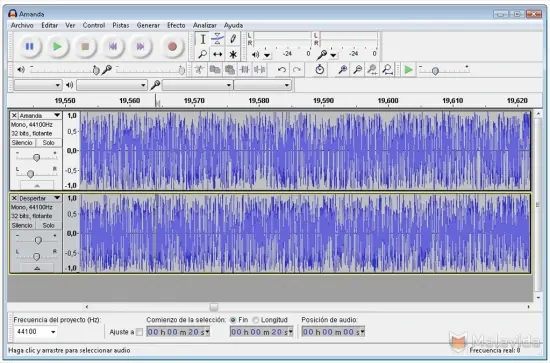This screenshot has width=550, height=363.
Task: Open the Pistas menu
Action: [x=121, y=25]
